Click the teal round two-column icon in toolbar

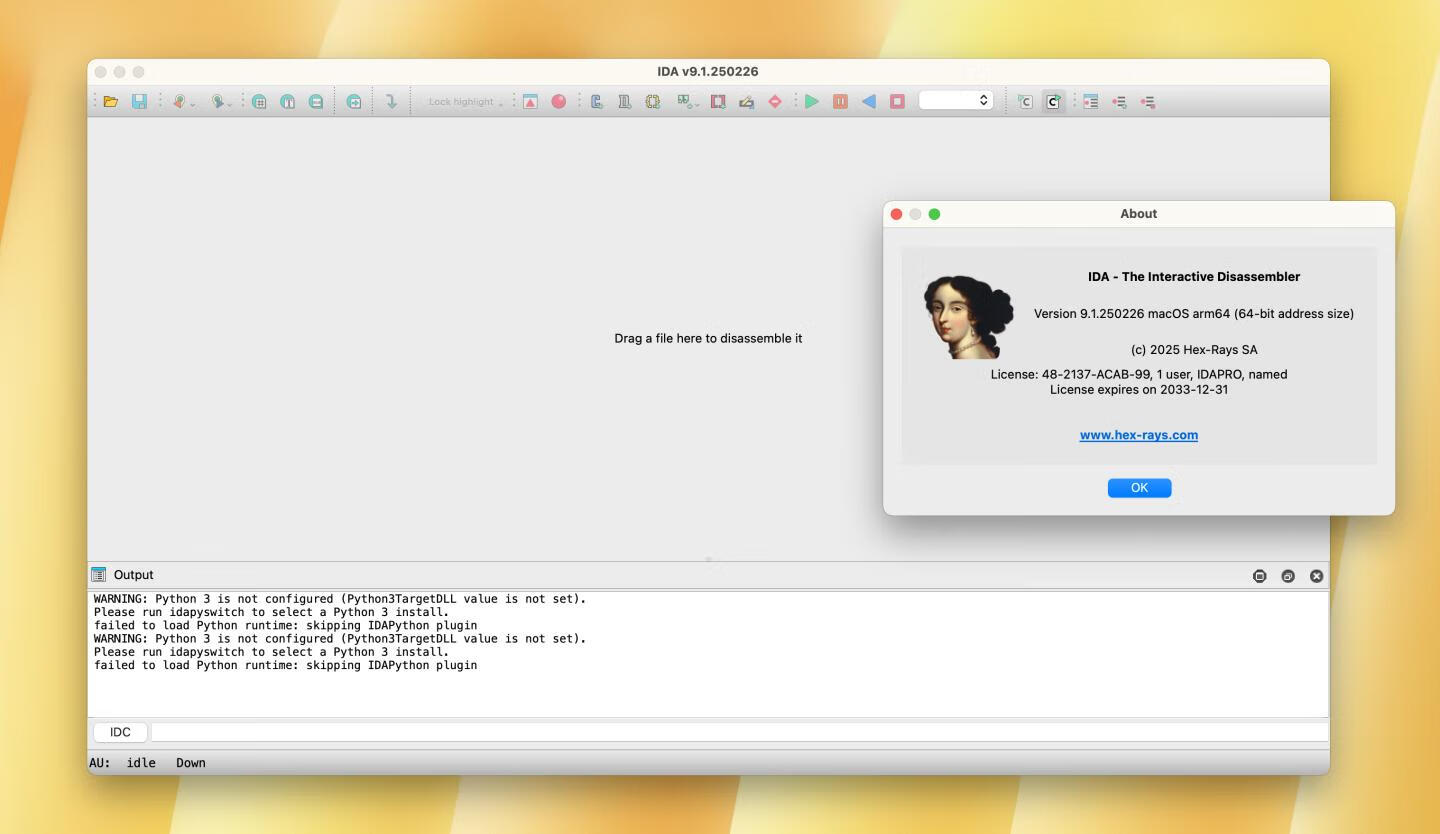pyautogui.click(x=287, y=101)
